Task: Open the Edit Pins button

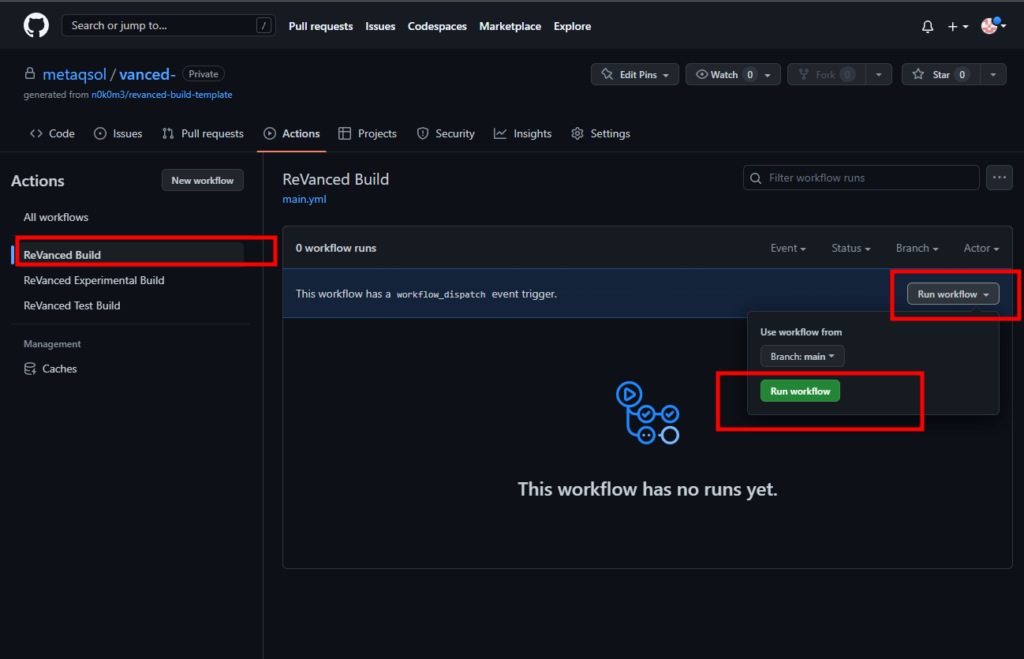Action: [635, 75]
